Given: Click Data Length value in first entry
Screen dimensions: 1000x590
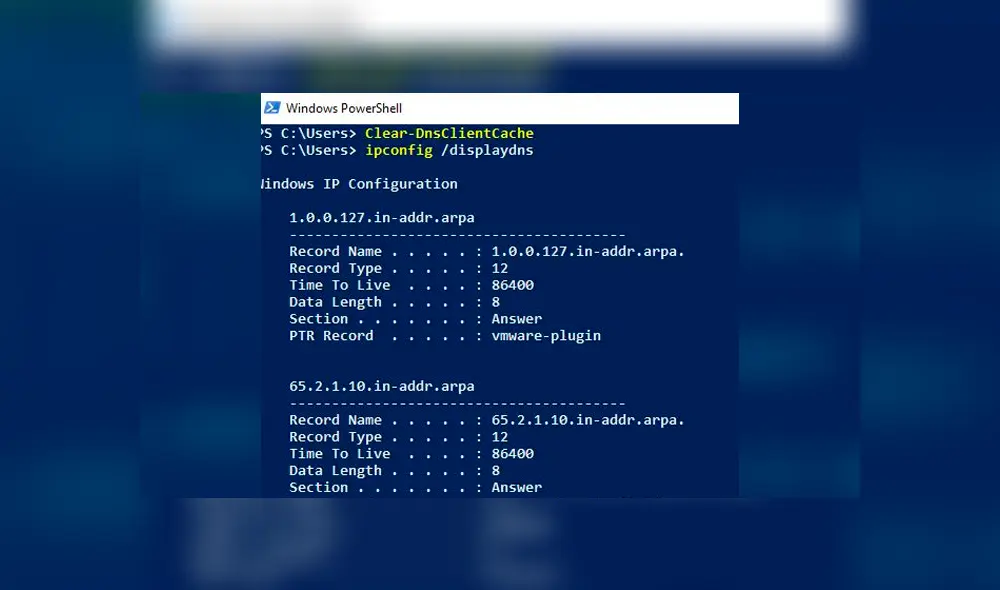Looking at the screenshot, I should (496, 302).
